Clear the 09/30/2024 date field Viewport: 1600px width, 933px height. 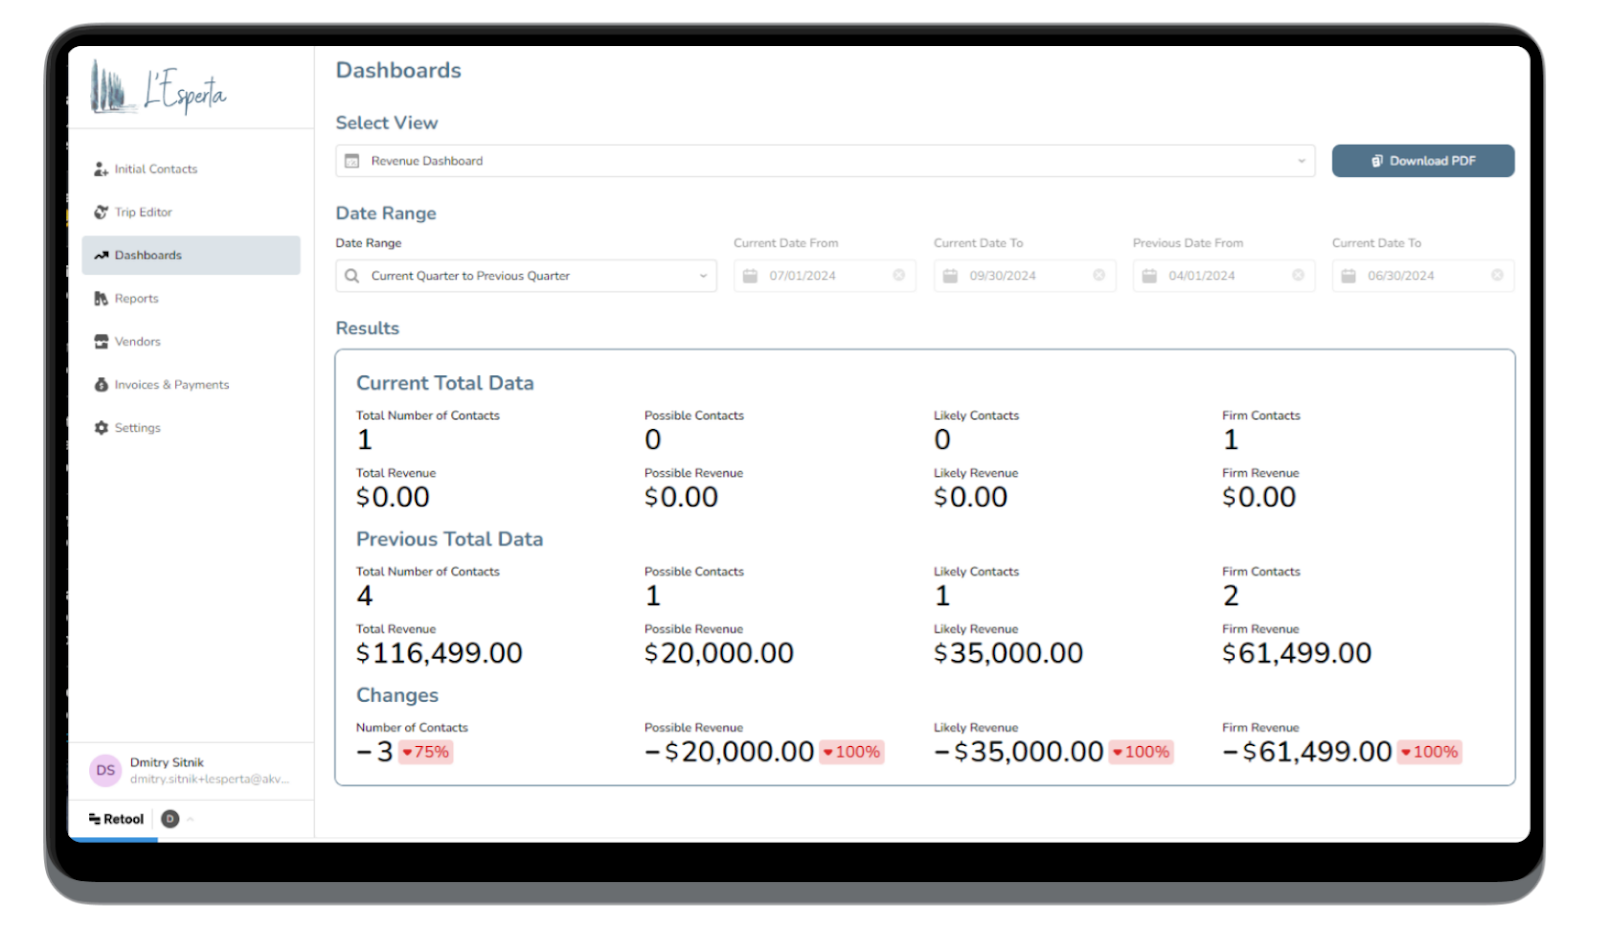(x=1099, y=275)
